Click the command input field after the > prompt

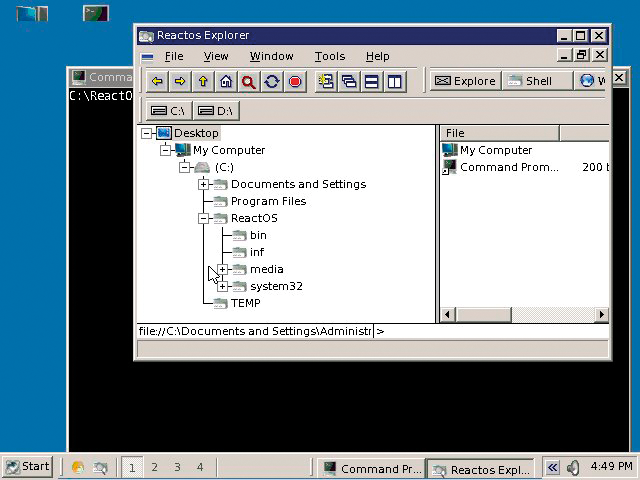(496, 331)
